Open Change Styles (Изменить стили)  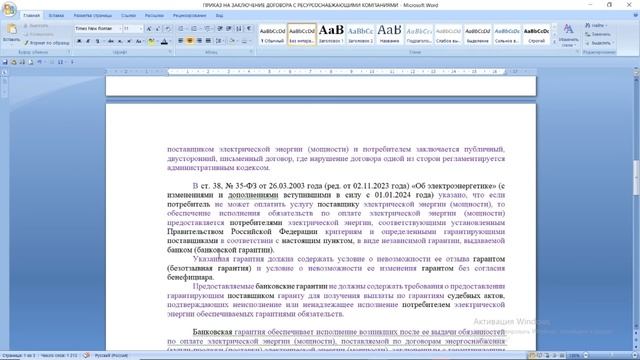tap(568, 35)
